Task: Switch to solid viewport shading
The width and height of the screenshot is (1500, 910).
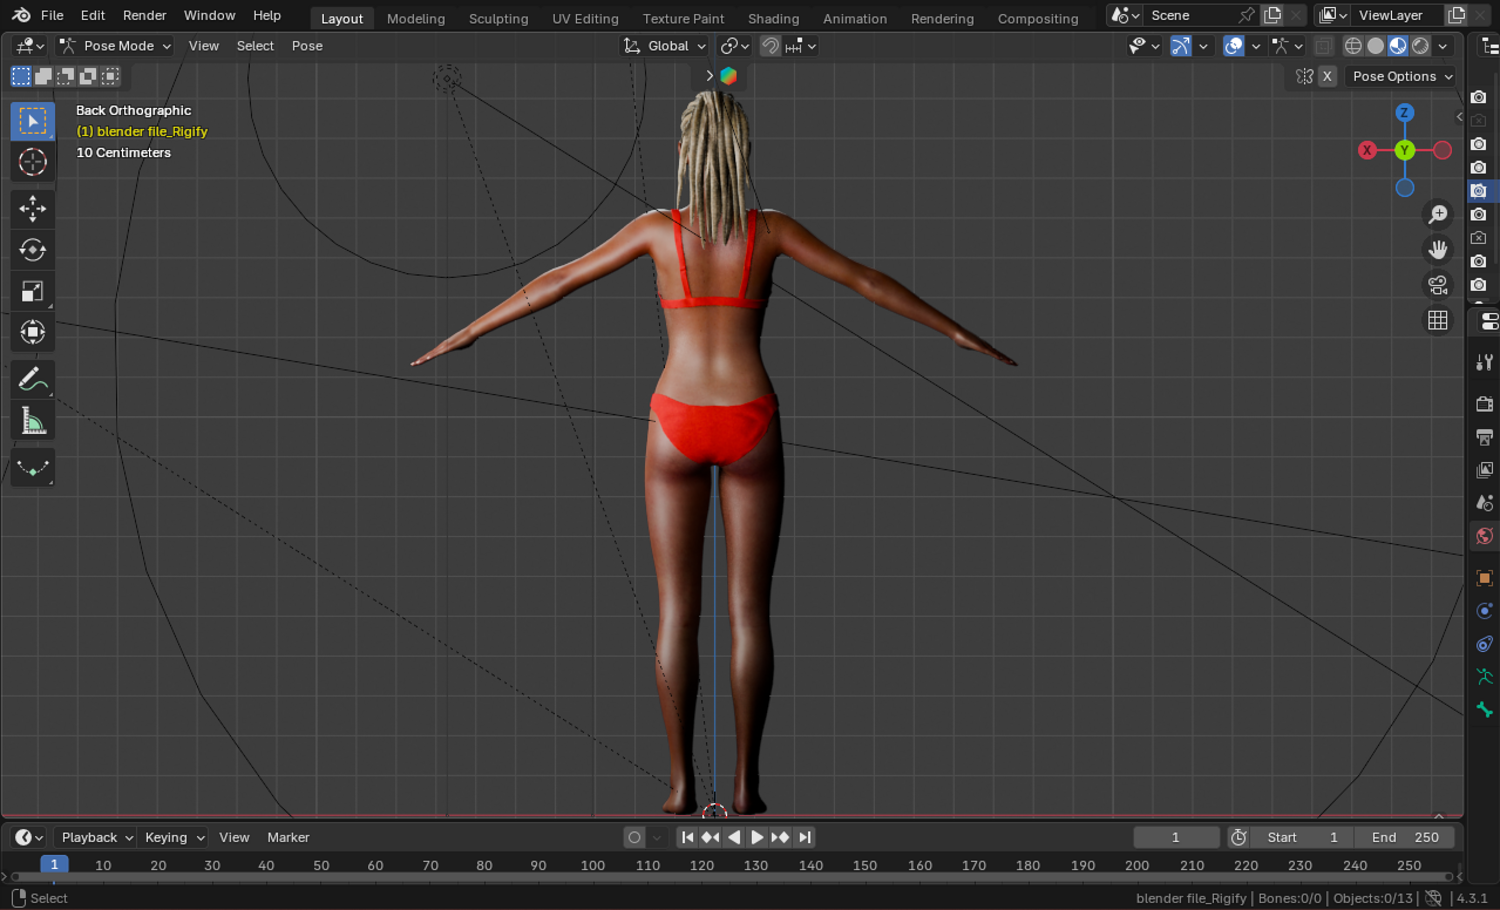Action: [1376, 46]
